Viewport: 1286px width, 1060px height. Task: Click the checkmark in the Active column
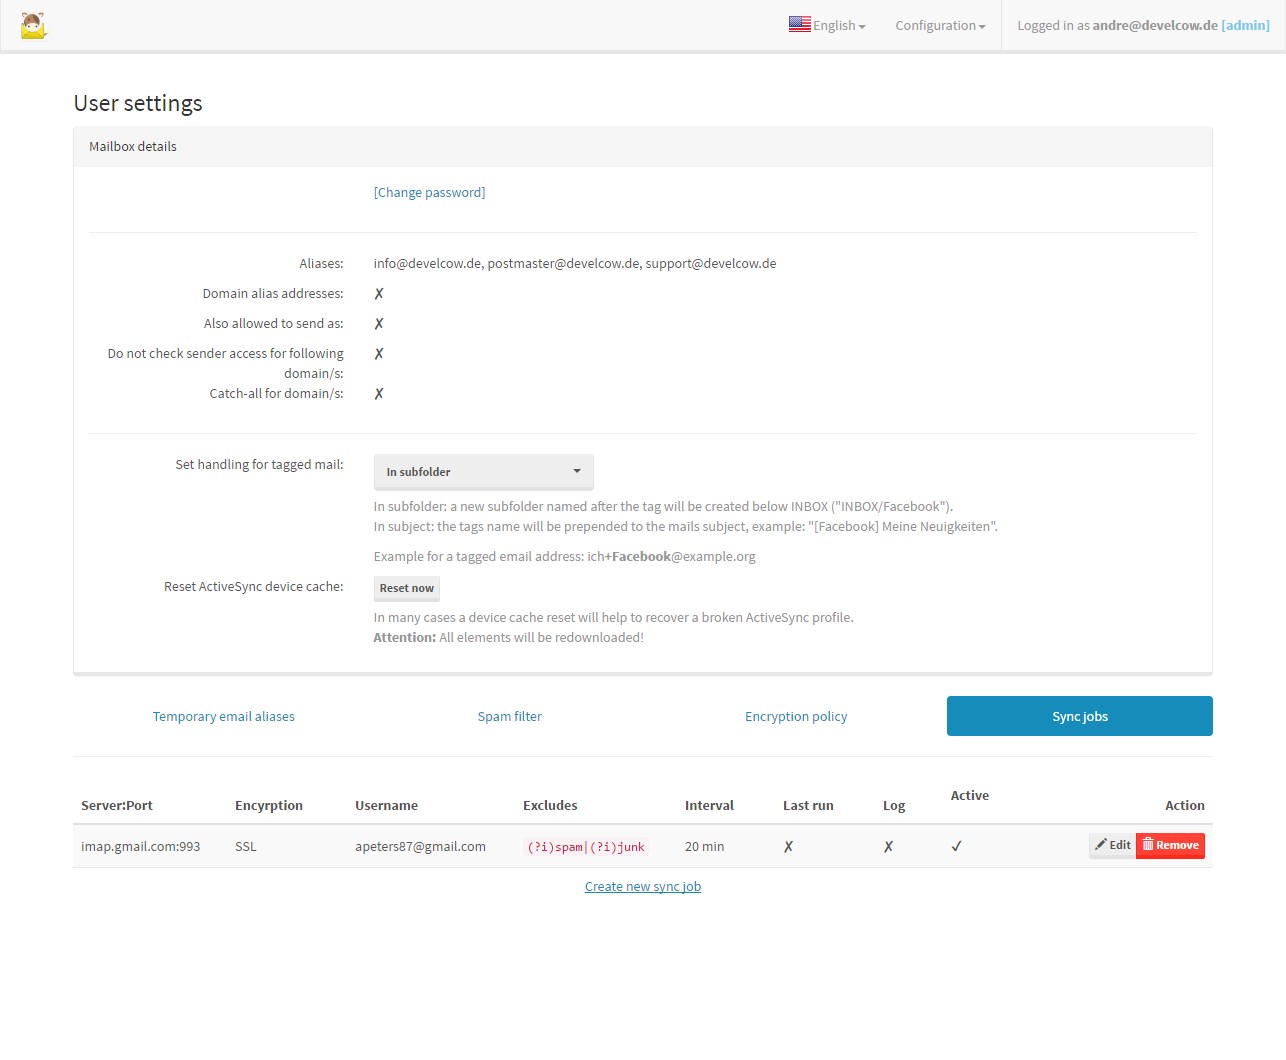coord(956,846)
